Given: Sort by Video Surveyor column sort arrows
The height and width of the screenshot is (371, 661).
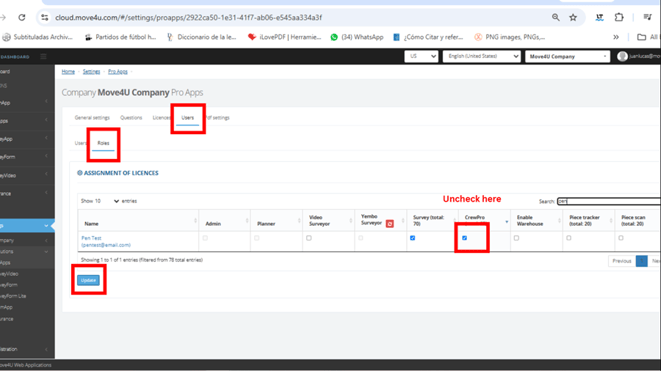Looking at the screenshot, I should [x=351, y=220].
